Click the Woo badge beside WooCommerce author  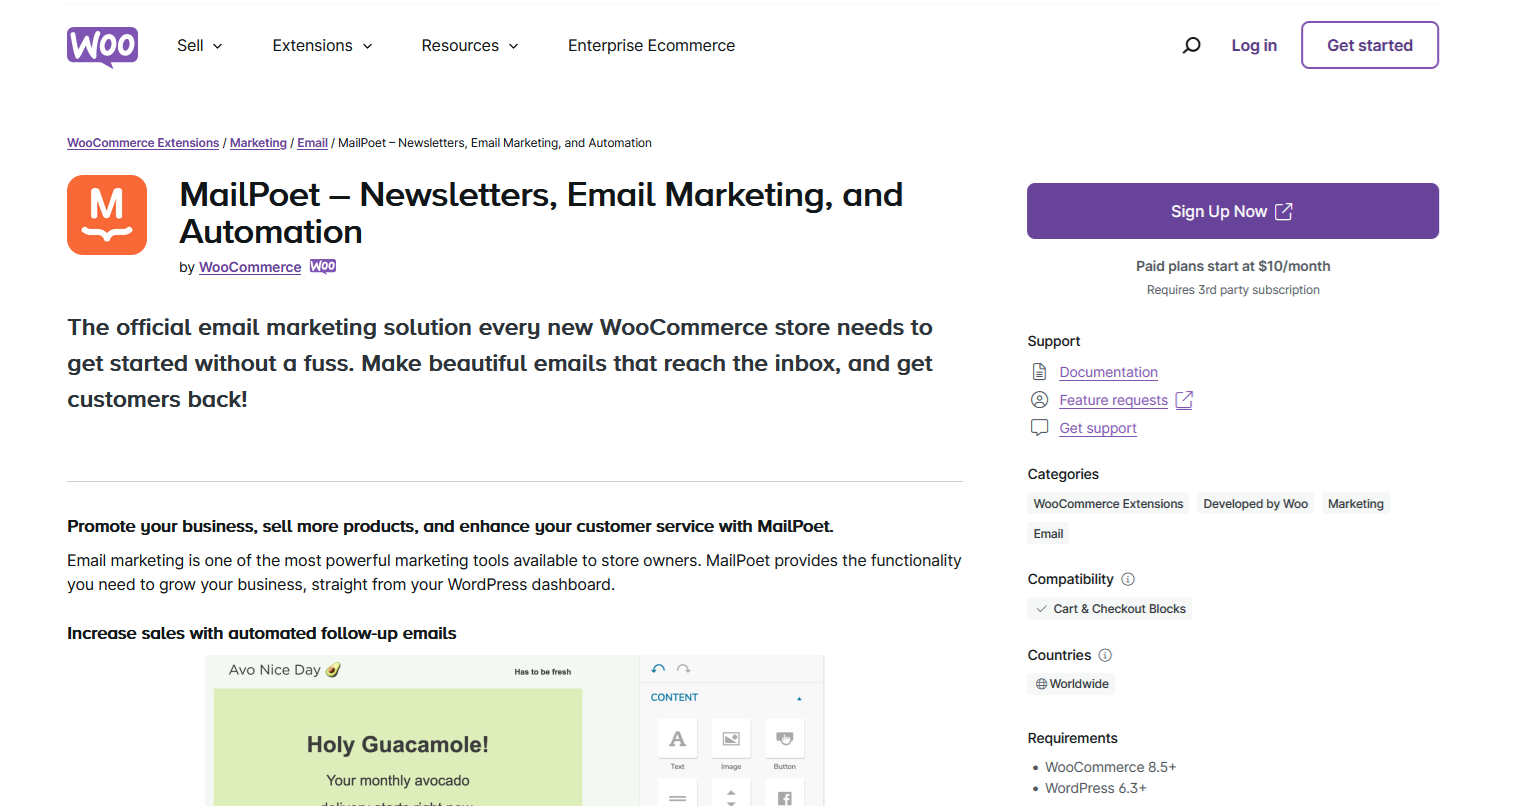tap(323, 267)
